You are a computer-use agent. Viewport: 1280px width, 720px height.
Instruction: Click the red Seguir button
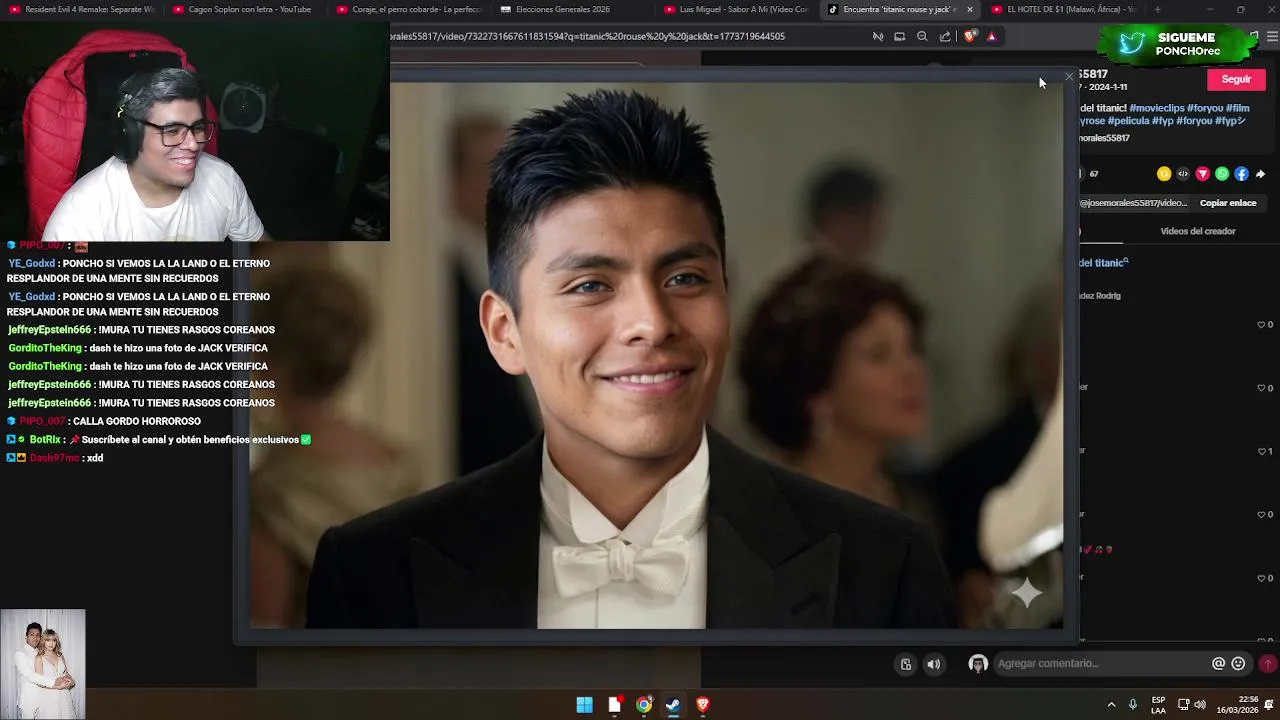[x=1236, y=80]
